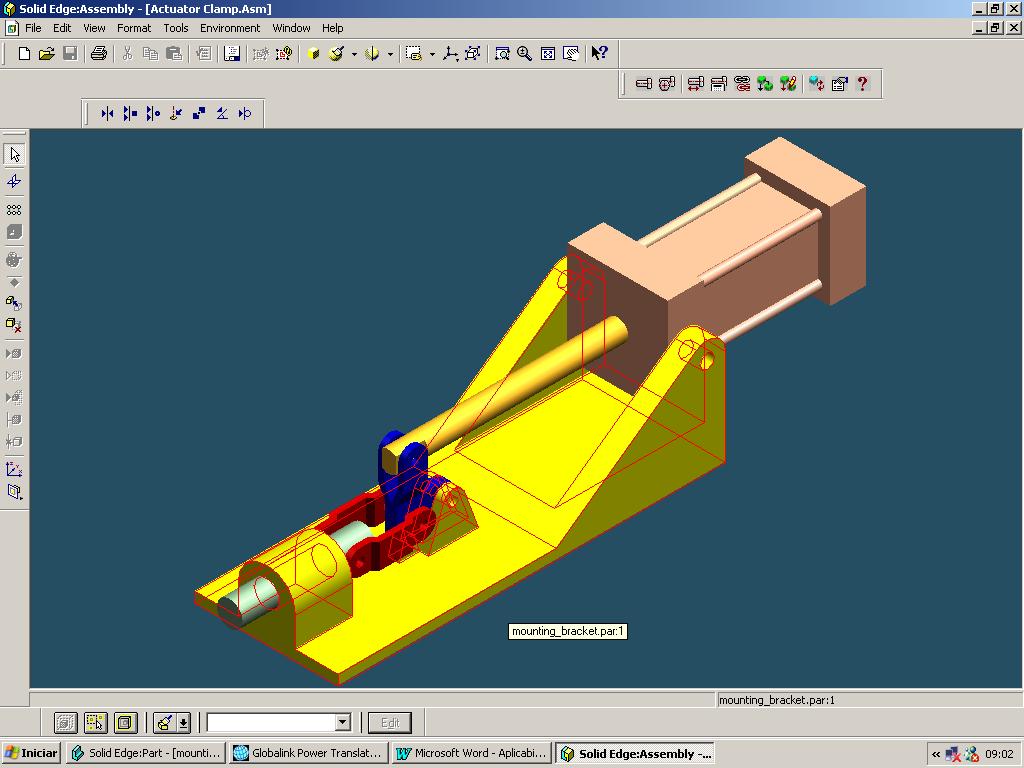1024x768 pixels.
Task: Open the EdgeBar panel icon
Action: point(232,54)
